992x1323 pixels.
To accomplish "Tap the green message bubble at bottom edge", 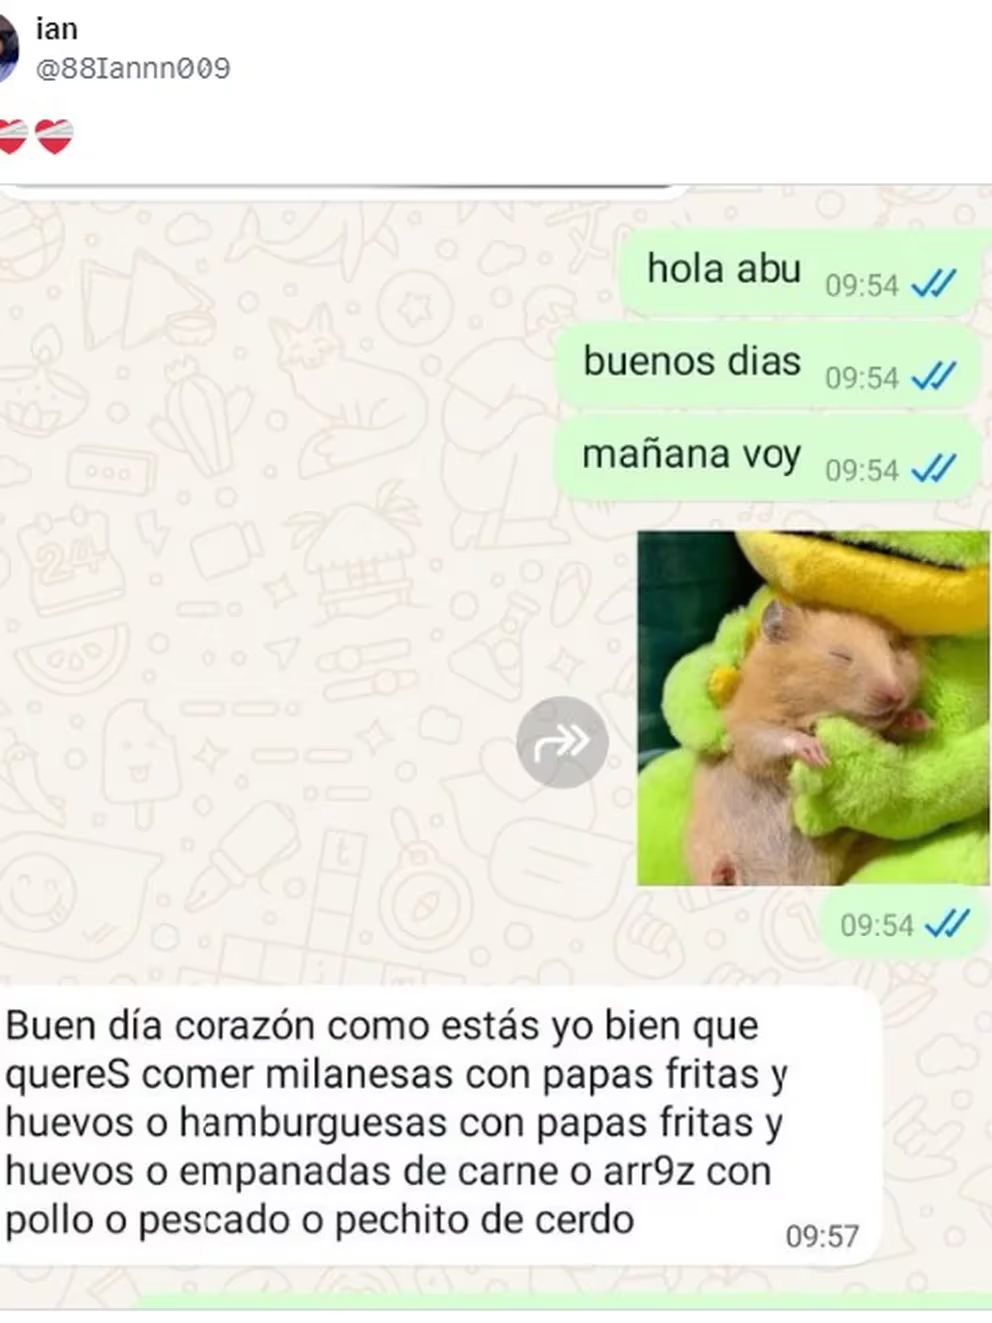I will tap(560, 1302).
